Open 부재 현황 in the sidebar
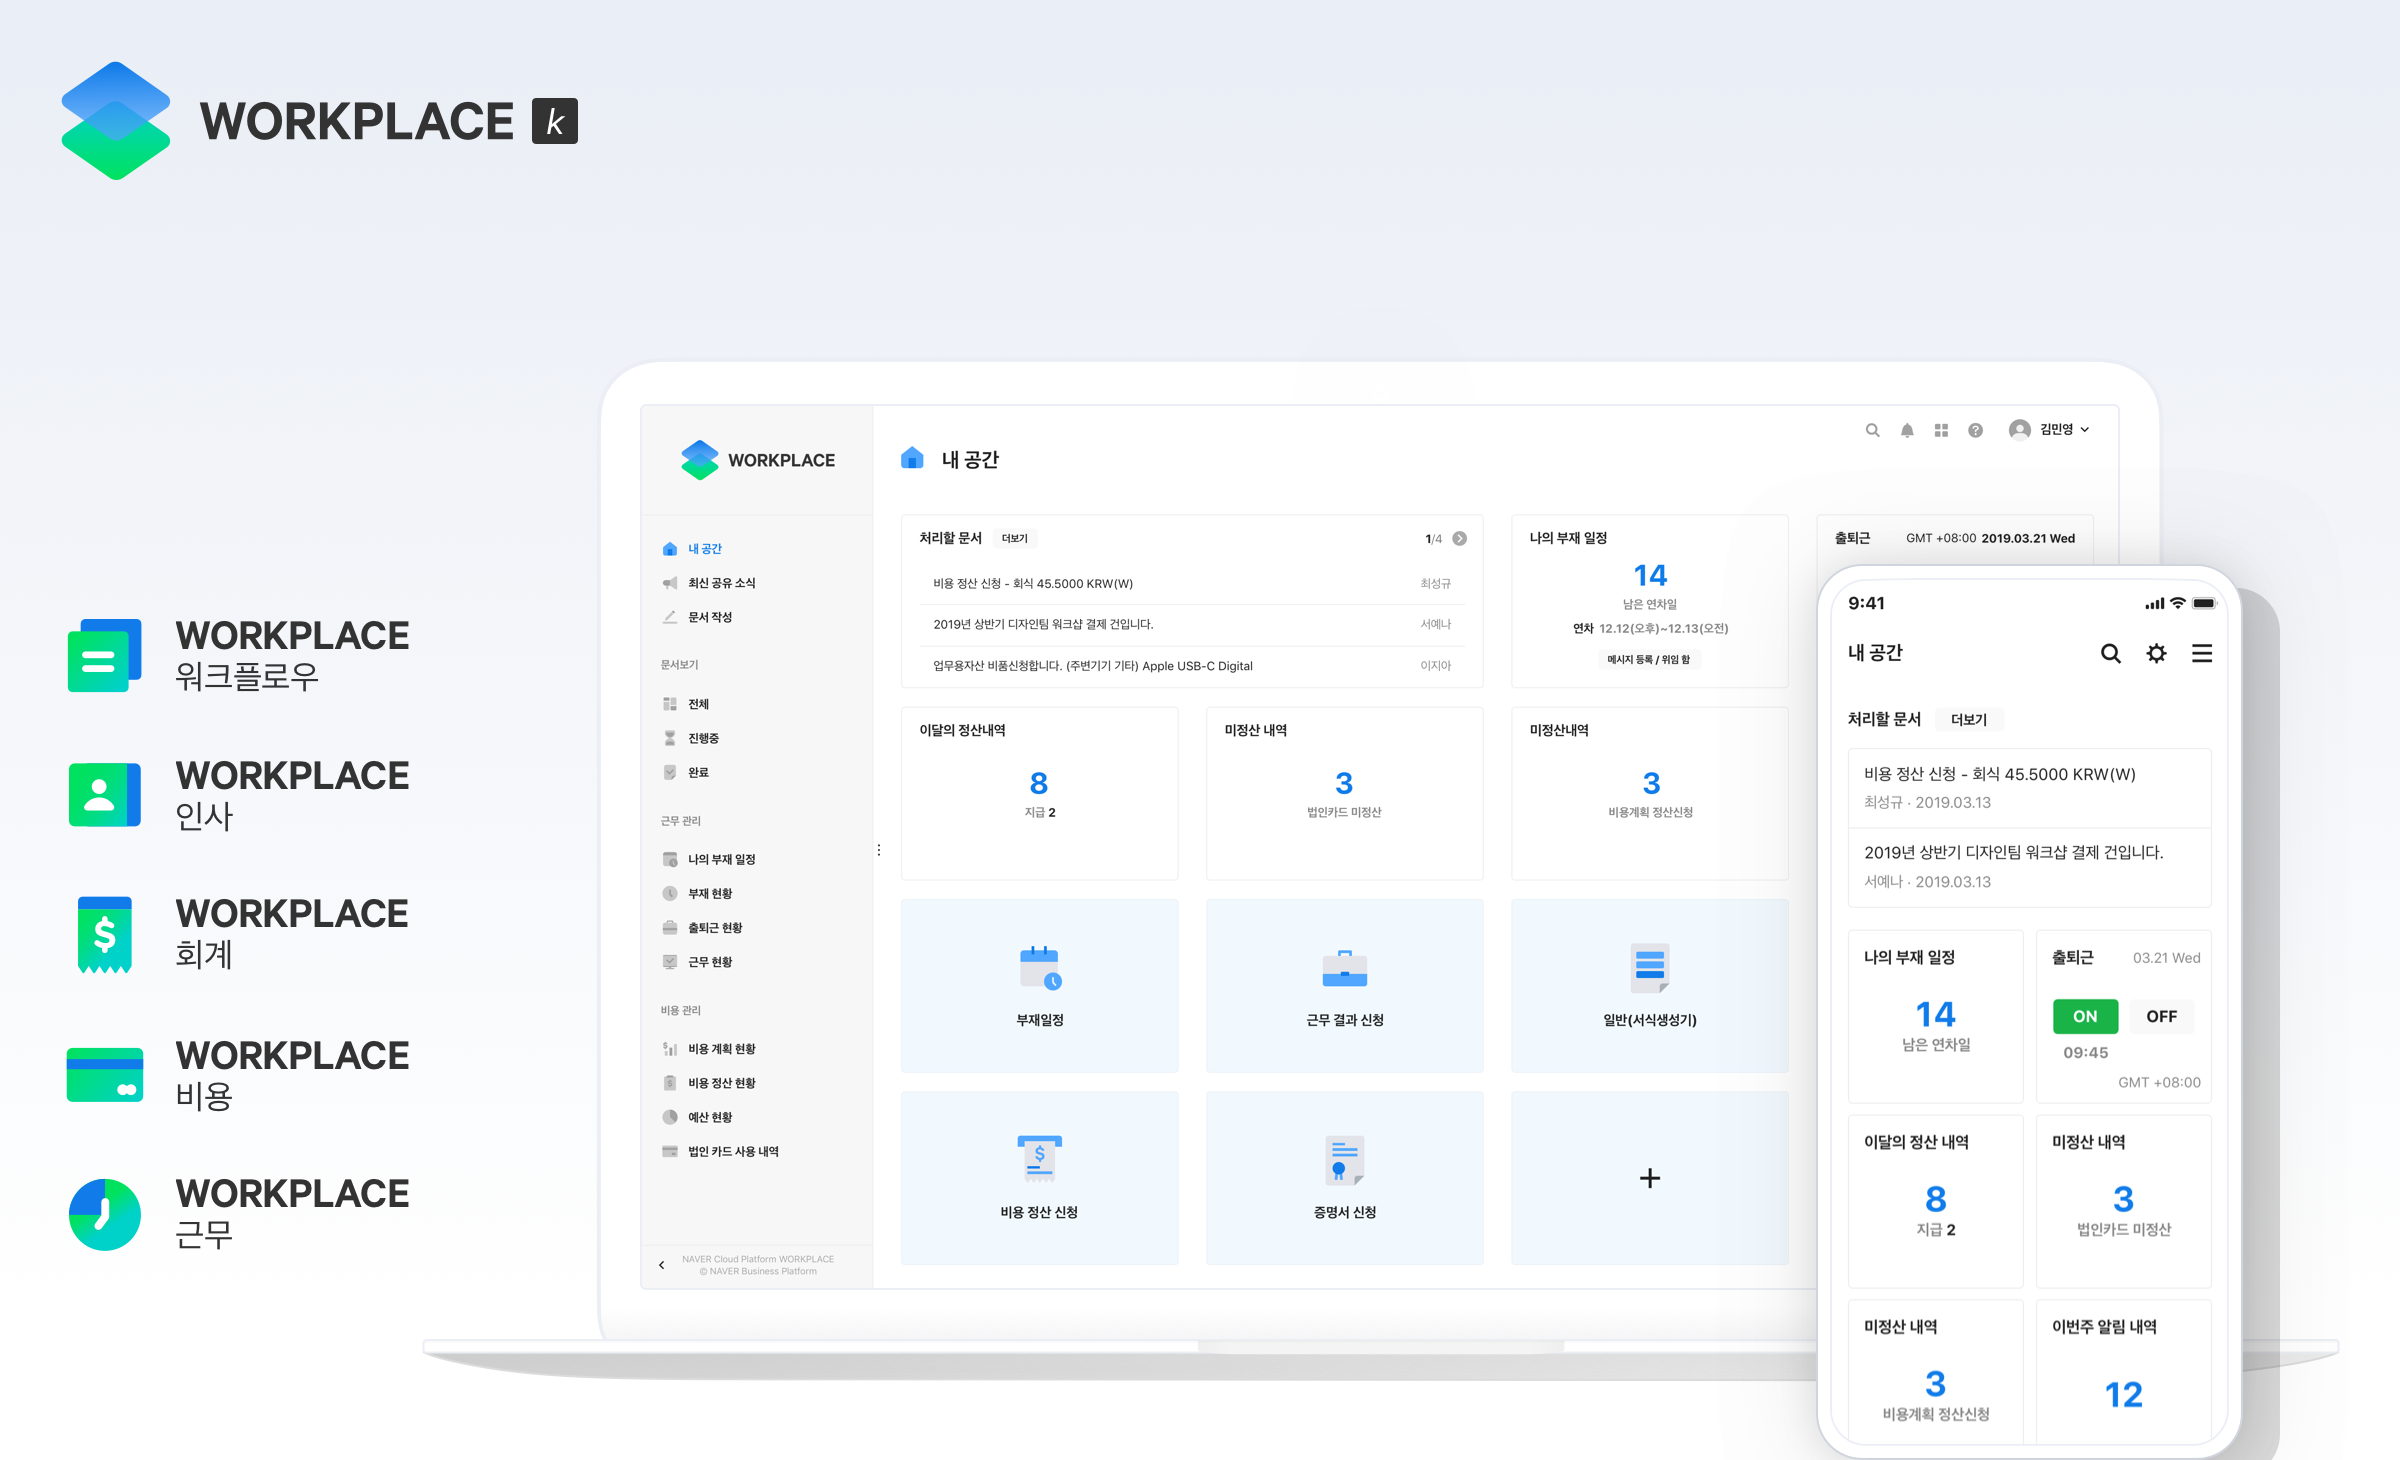 697,893
